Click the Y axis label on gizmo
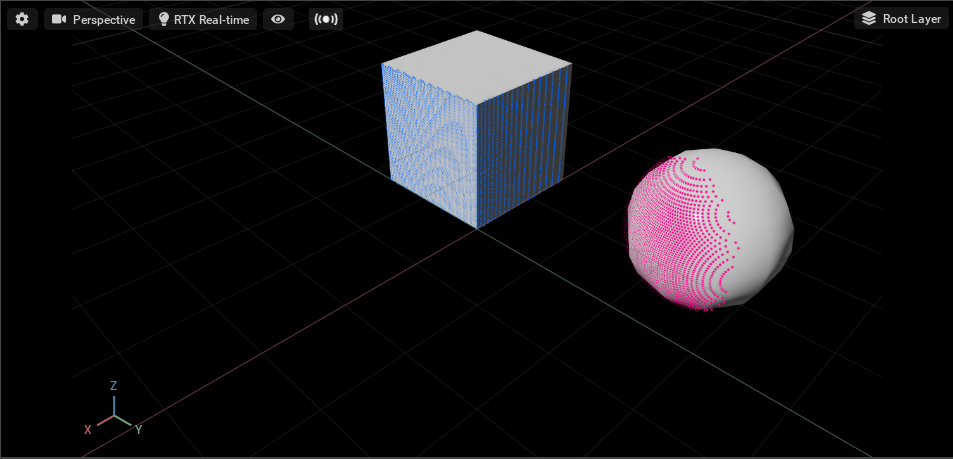Viewport: 953px width, 459px height. click(x=138, y=429)
